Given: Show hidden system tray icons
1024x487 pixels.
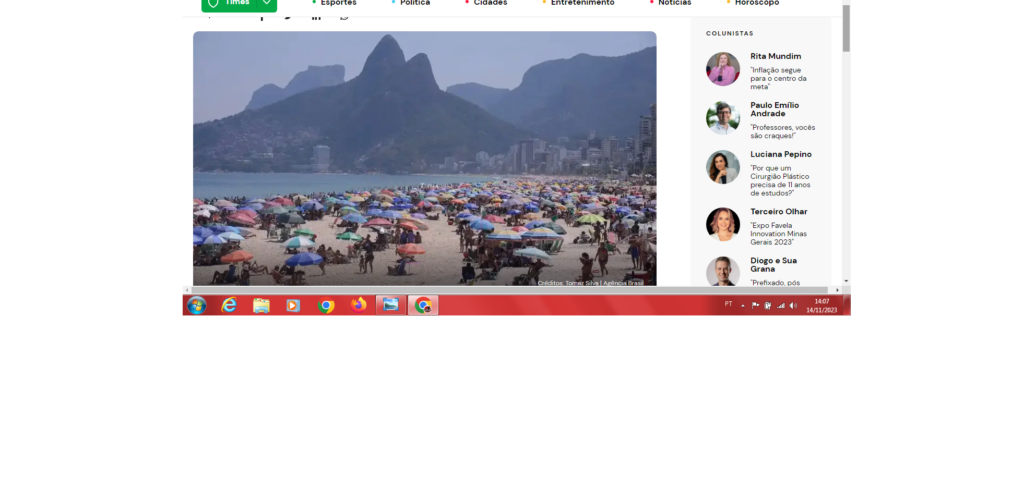Looking at the screenshot, I should [x=743, y=306].
